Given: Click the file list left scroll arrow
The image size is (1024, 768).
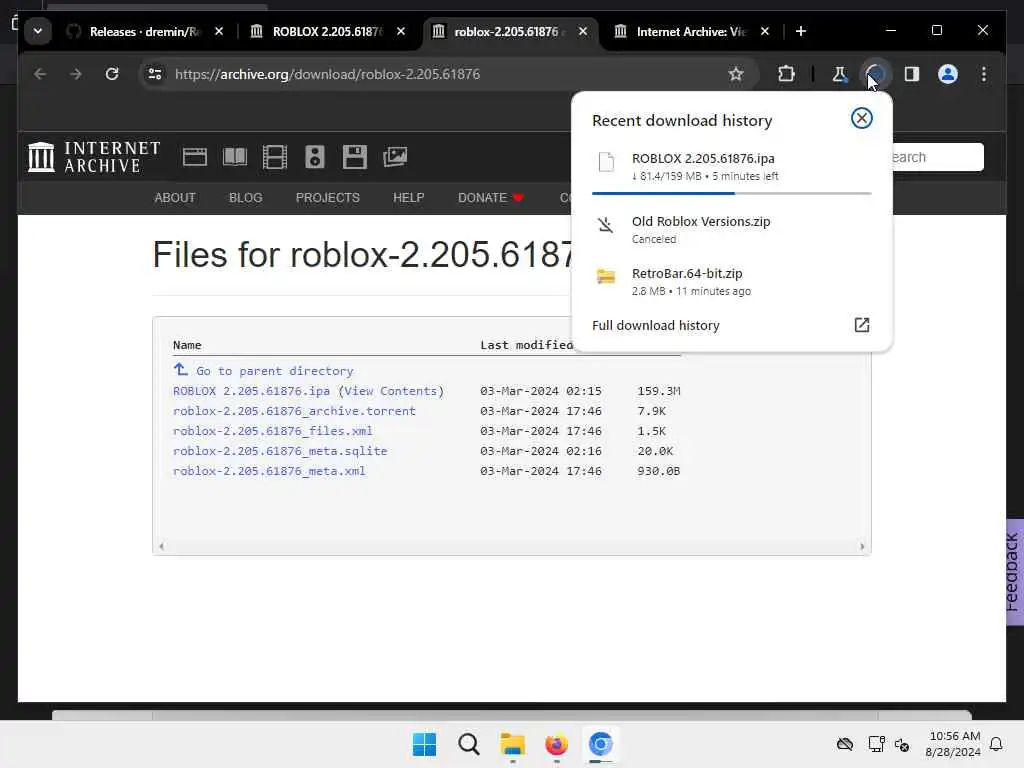Looking at the screenshot, I should 161,547.
